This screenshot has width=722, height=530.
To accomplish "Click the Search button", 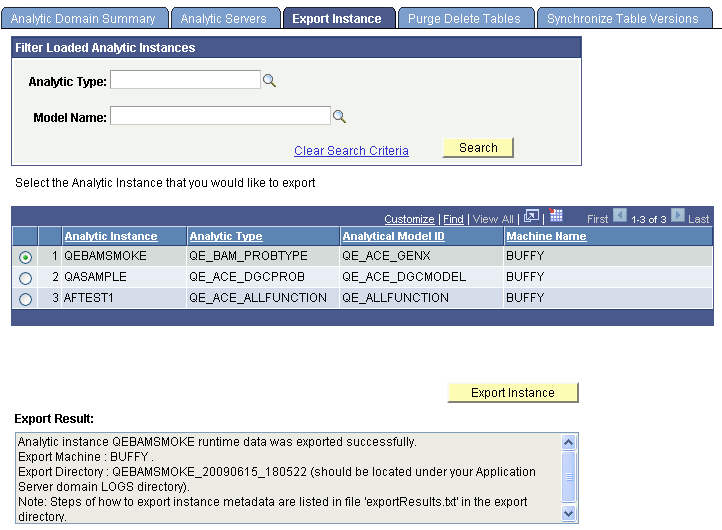I will coord(478,148).
